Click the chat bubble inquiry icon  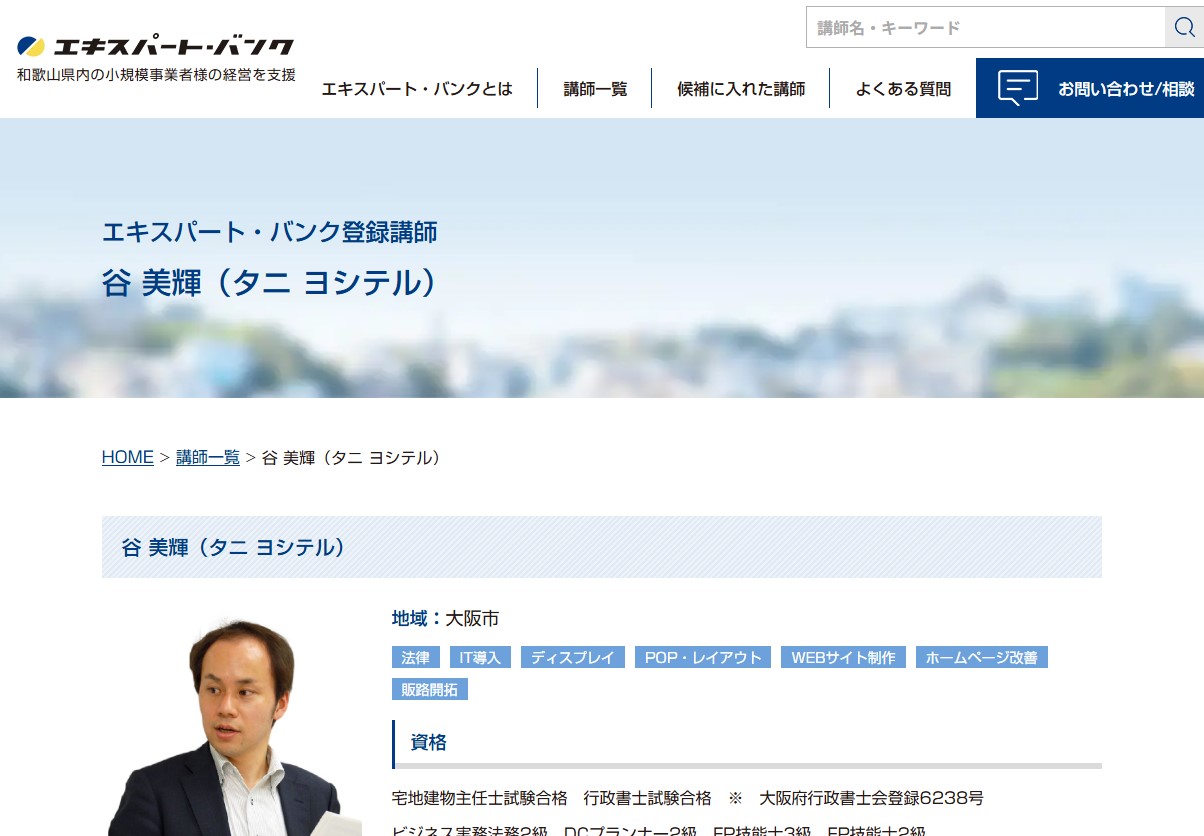pos(1017,88)
